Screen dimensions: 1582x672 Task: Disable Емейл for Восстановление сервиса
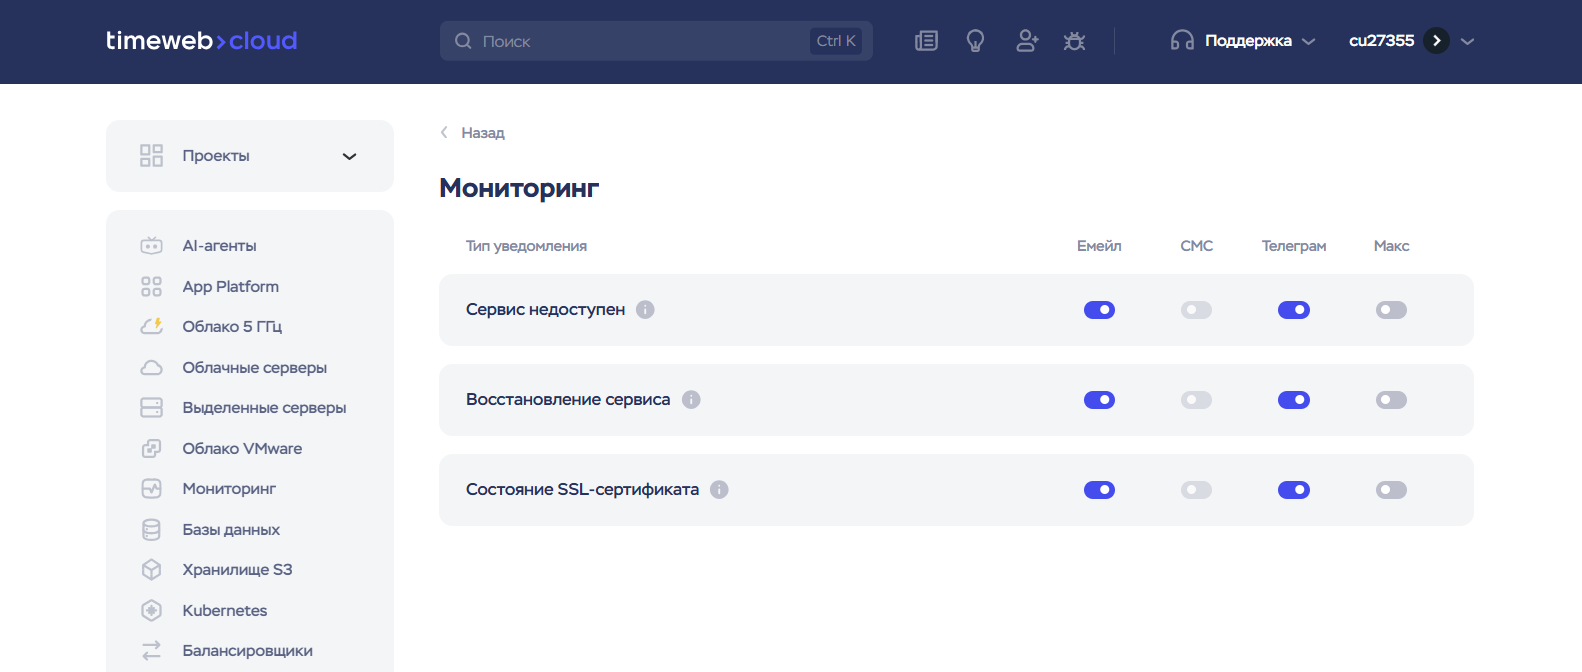coord(1099,400)
